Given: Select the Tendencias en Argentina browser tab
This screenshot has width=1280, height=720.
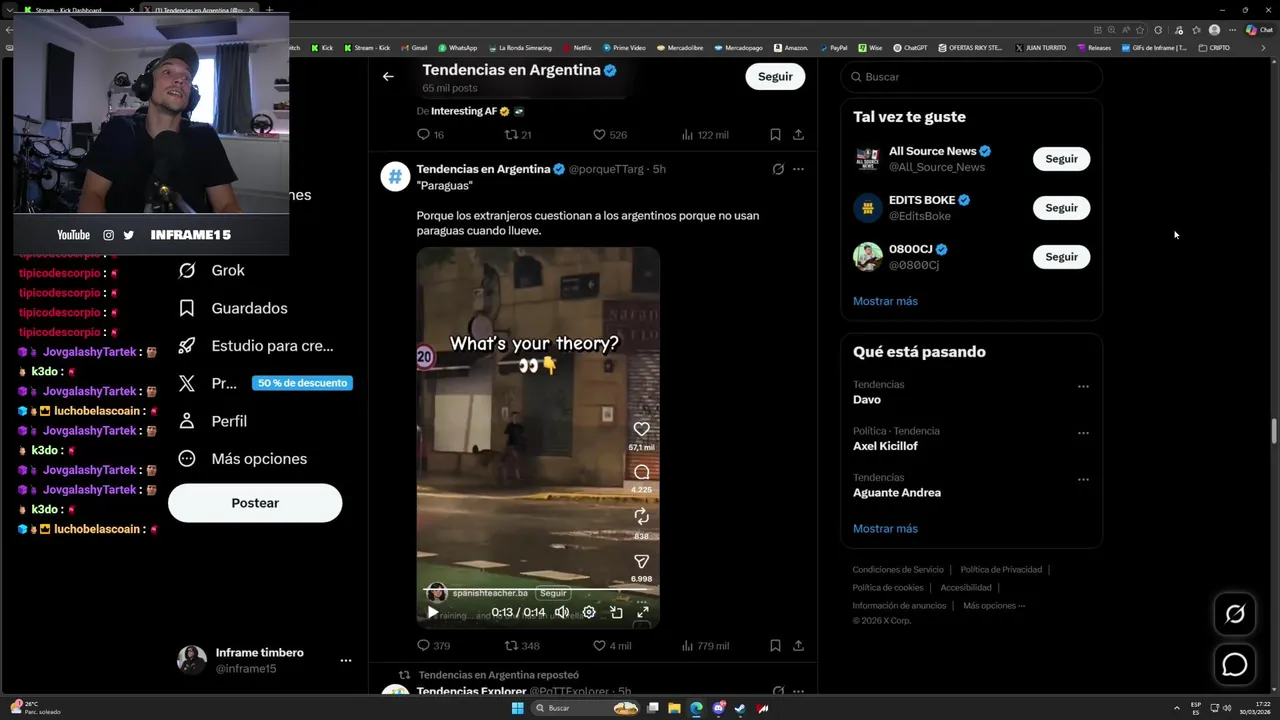Looking at the screenshot, I should tap(198, 10).
